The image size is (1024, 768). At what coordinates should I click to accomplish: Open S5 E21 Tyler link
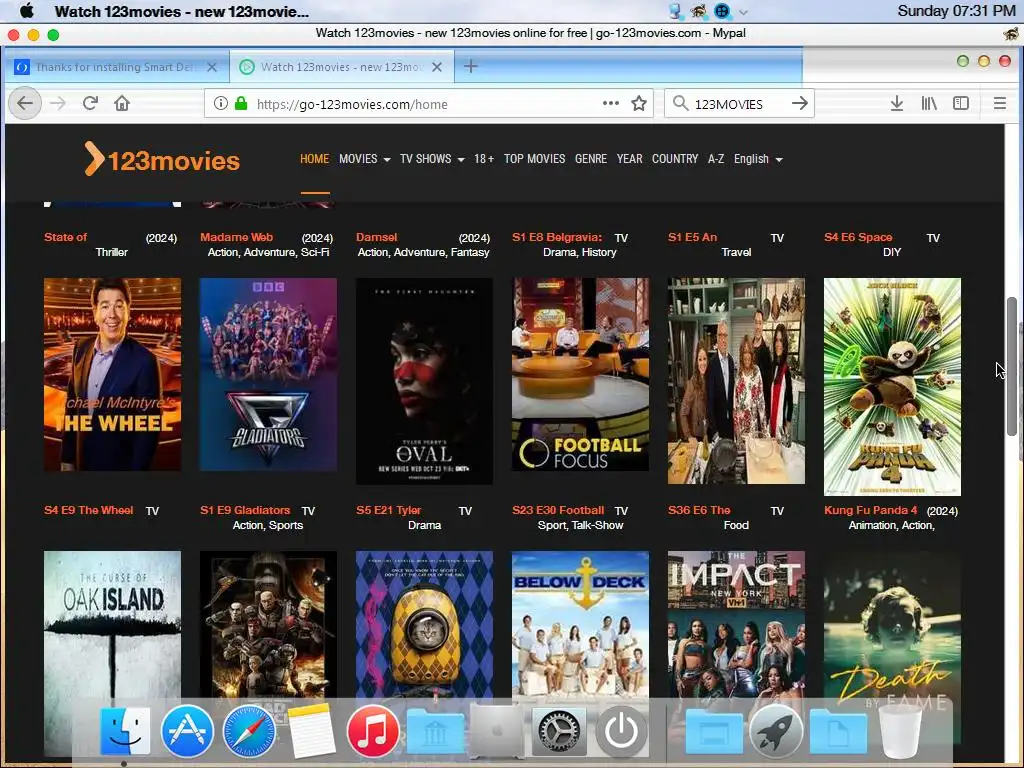click(x=389, y=510)
